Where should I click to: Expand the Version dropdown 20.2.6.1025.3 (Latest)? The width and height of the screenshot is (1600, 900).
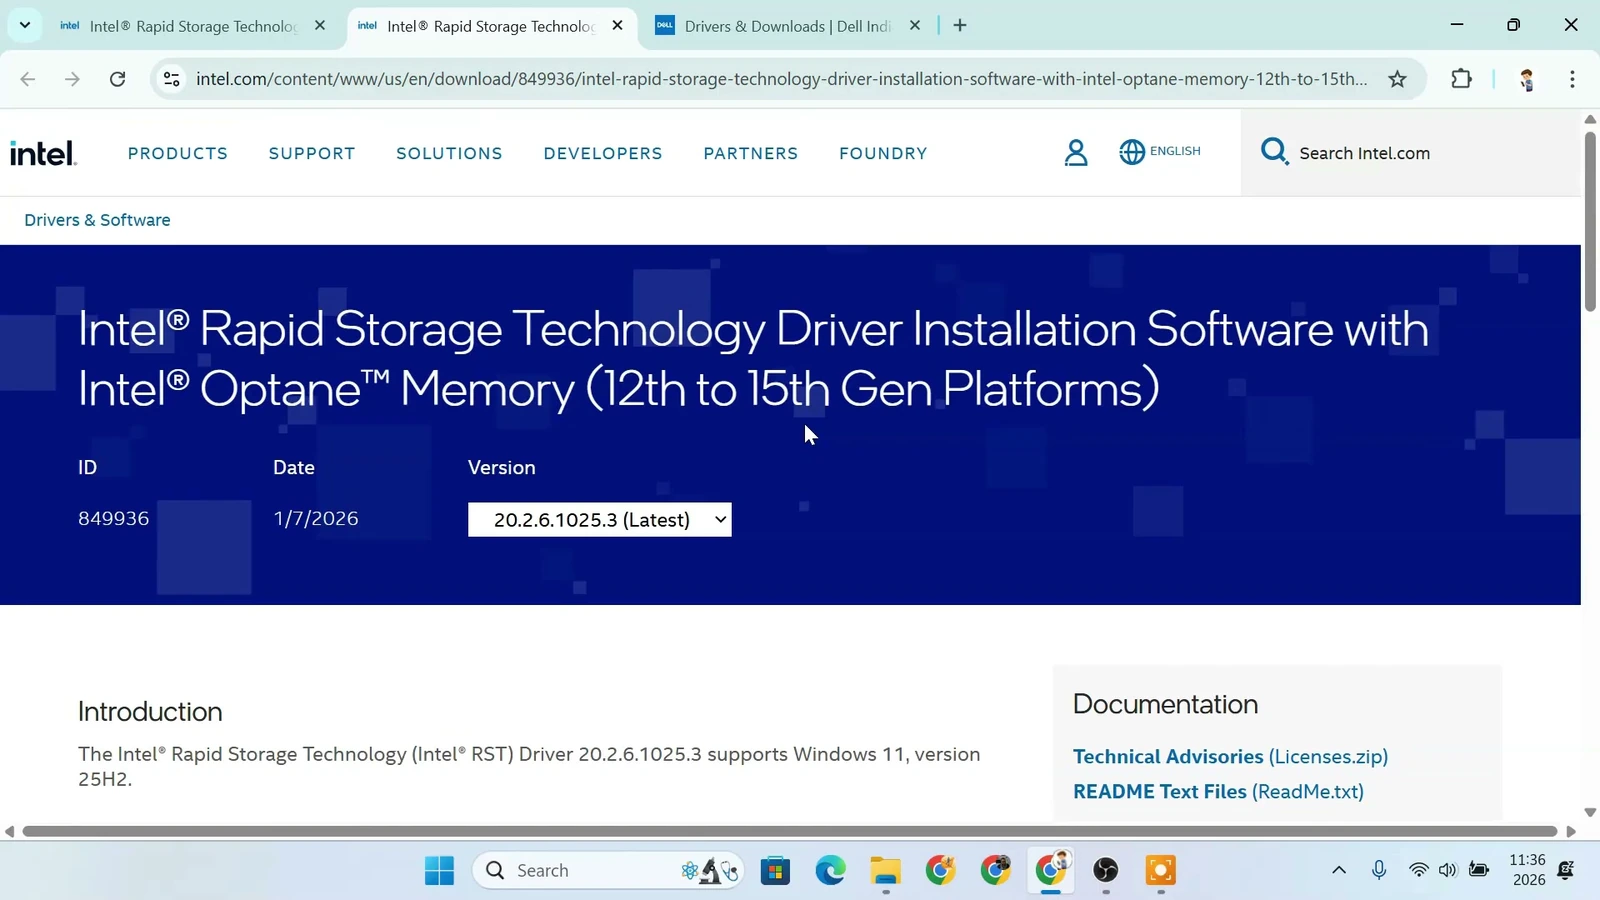pyautogui.click(x=600, y=520)
